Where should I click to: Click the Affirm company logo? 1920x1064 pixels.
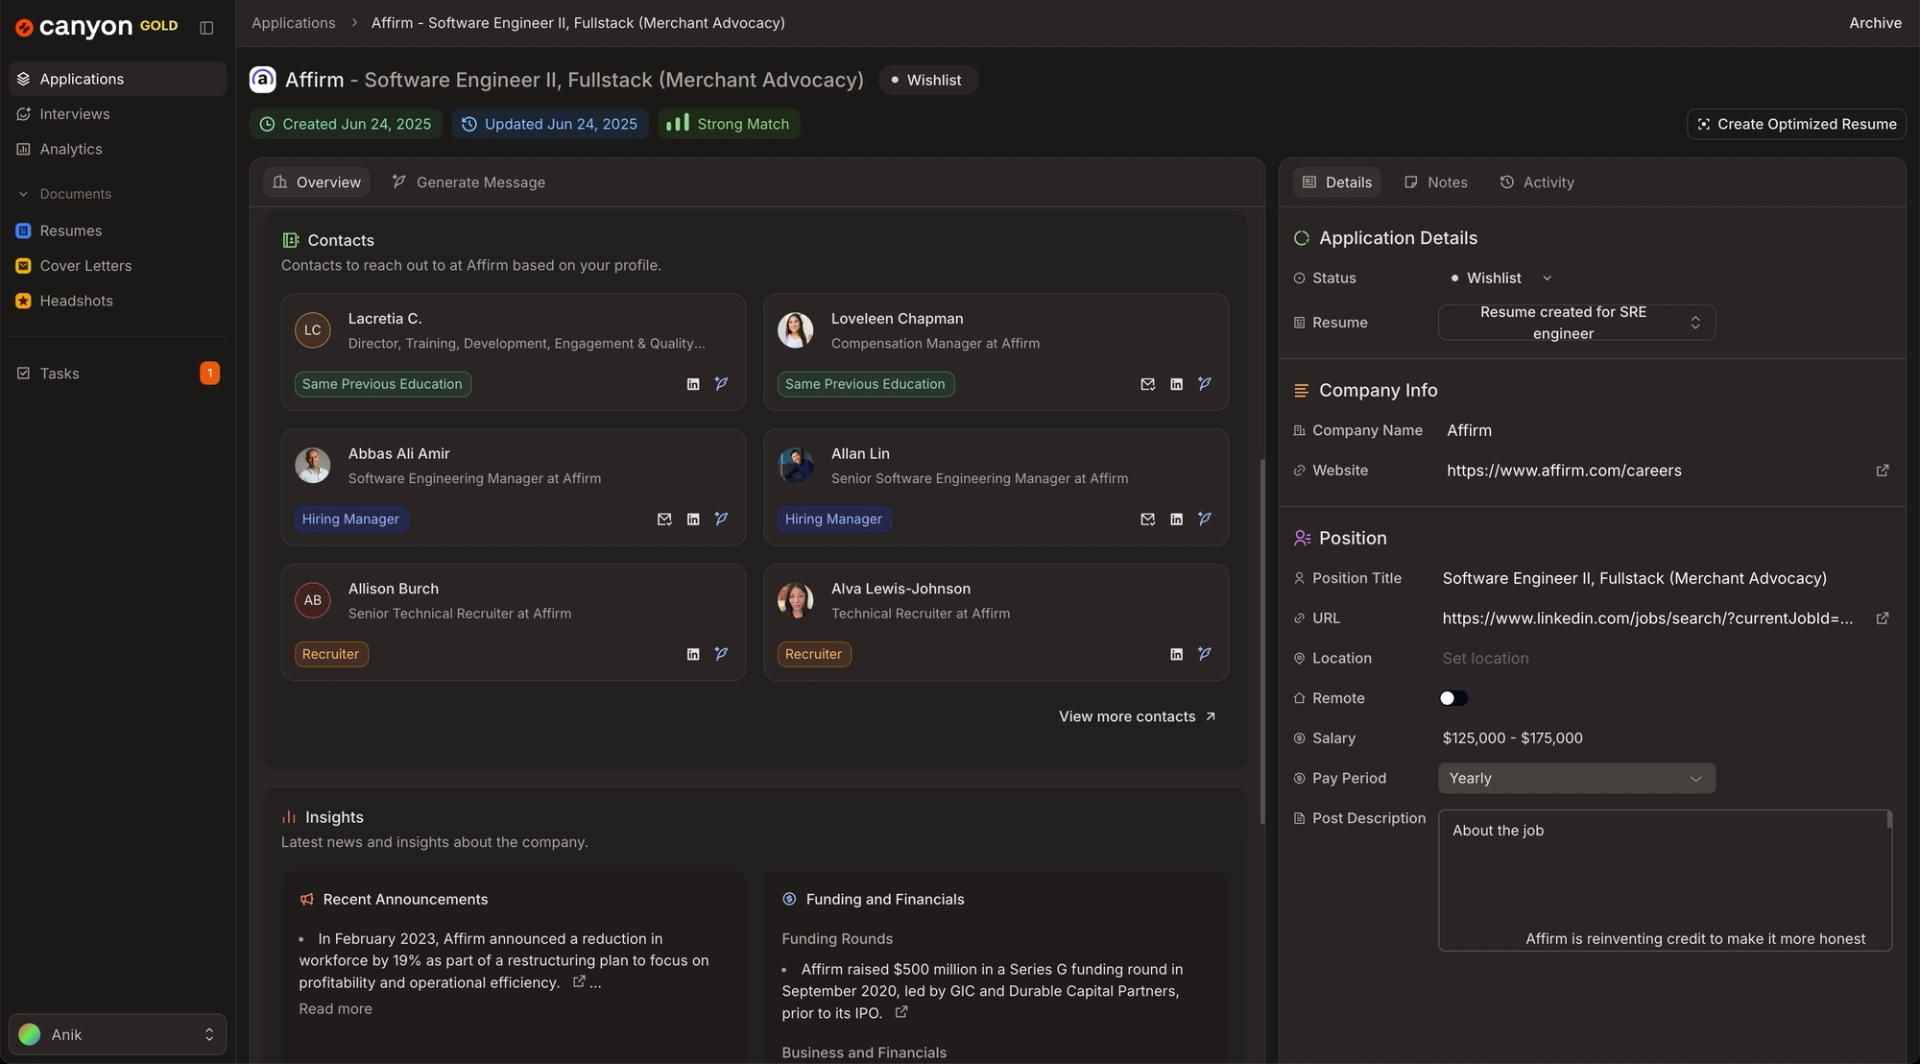coord(262,80)
